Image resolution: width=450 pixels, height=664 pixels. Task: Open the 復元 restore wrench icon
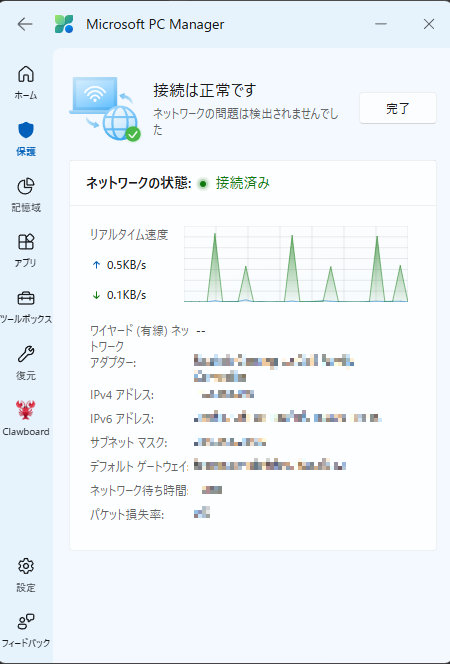pos(26,354)
